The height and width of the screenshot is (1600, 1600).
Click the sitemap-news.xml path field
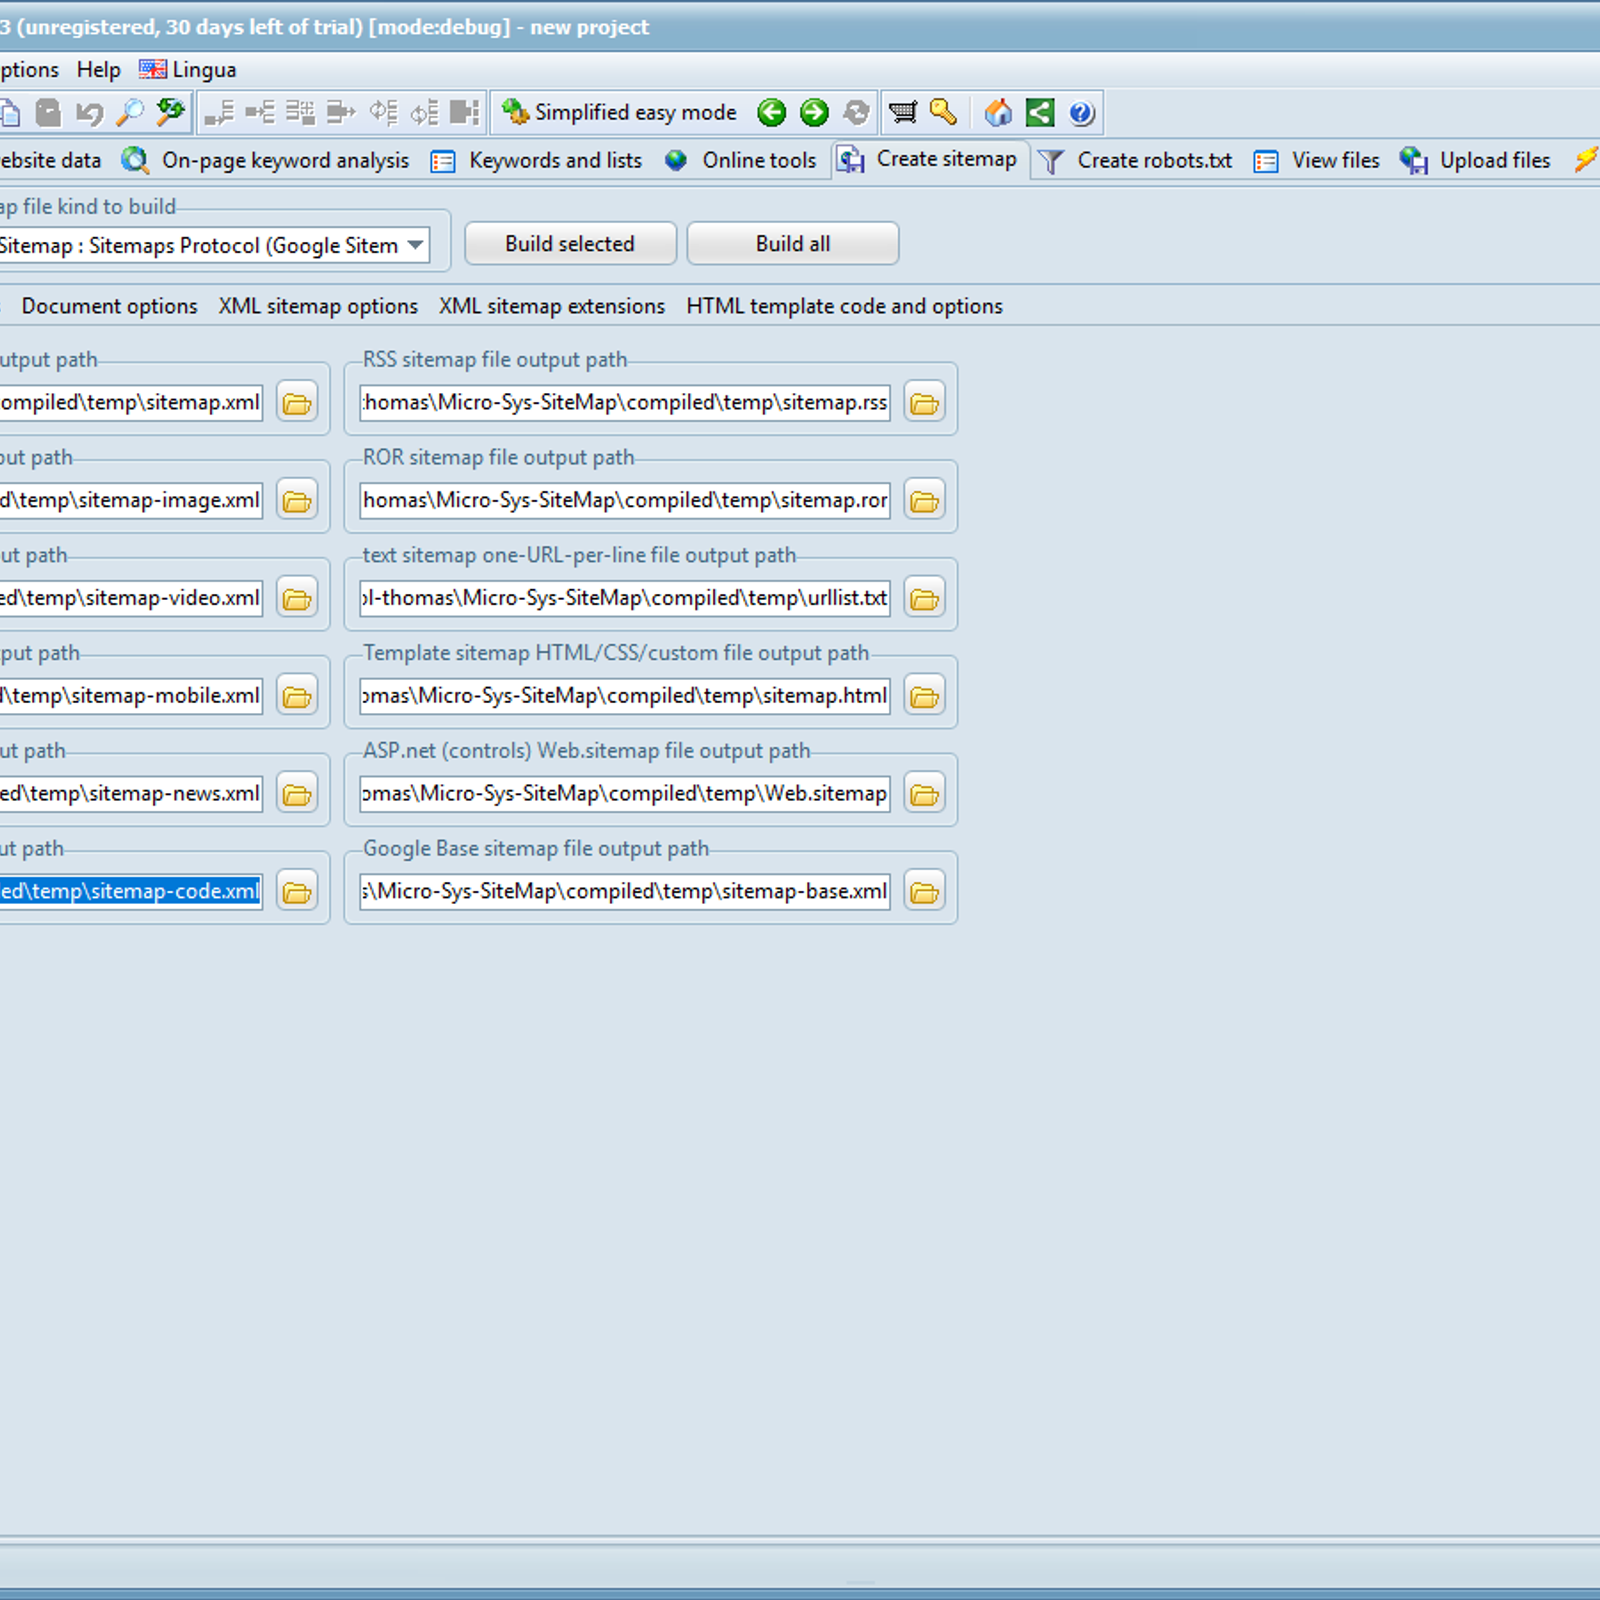tap(131, 794)
